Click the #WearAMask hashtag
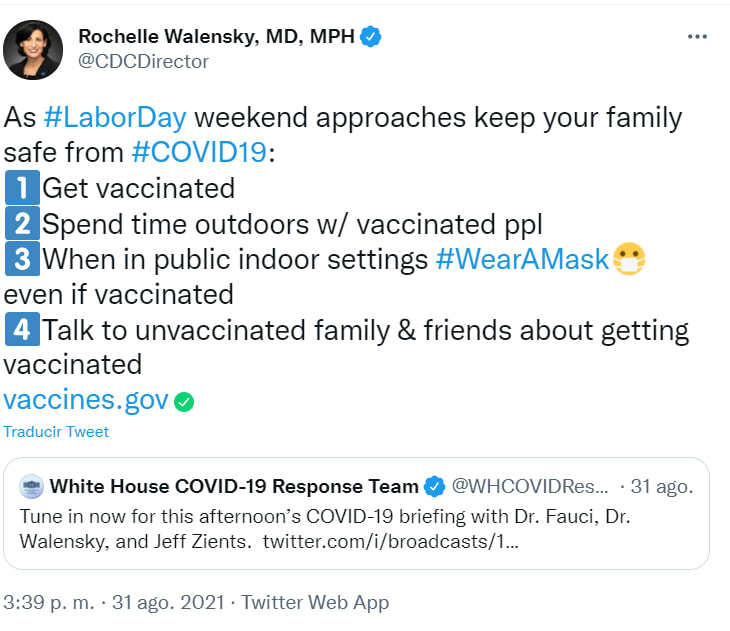730x631 pixels. 523,259
